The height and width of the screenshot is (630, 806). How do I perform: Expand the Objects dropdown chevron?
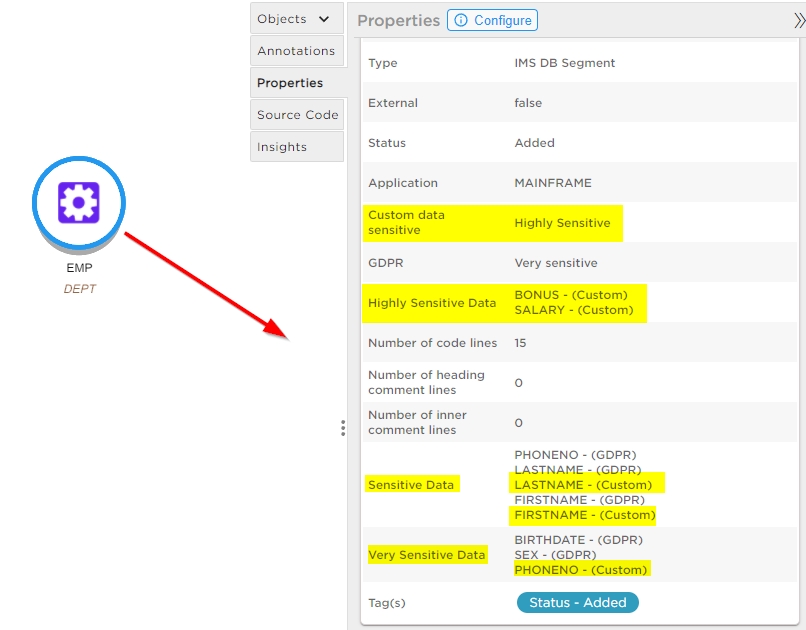coord(323,19)
